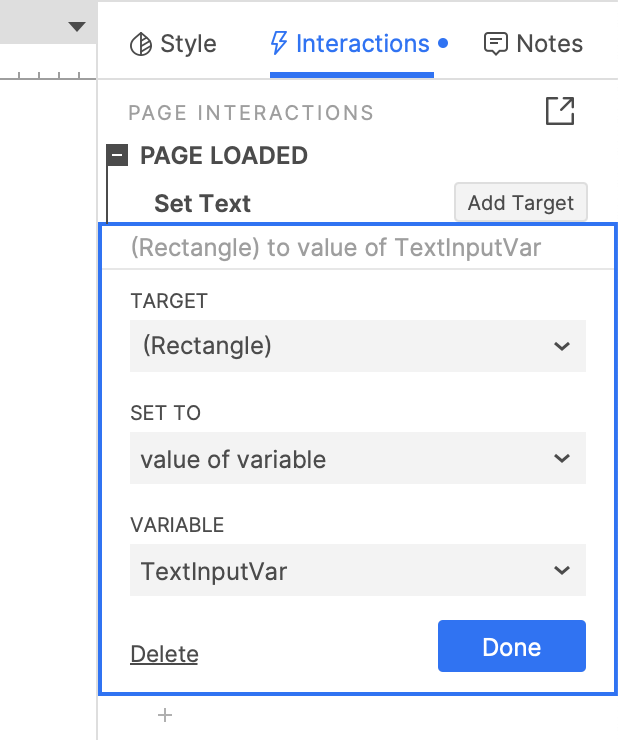Screen dimensions: 618x740
Task: Click the Delete link
Action: tap(164, 654)
